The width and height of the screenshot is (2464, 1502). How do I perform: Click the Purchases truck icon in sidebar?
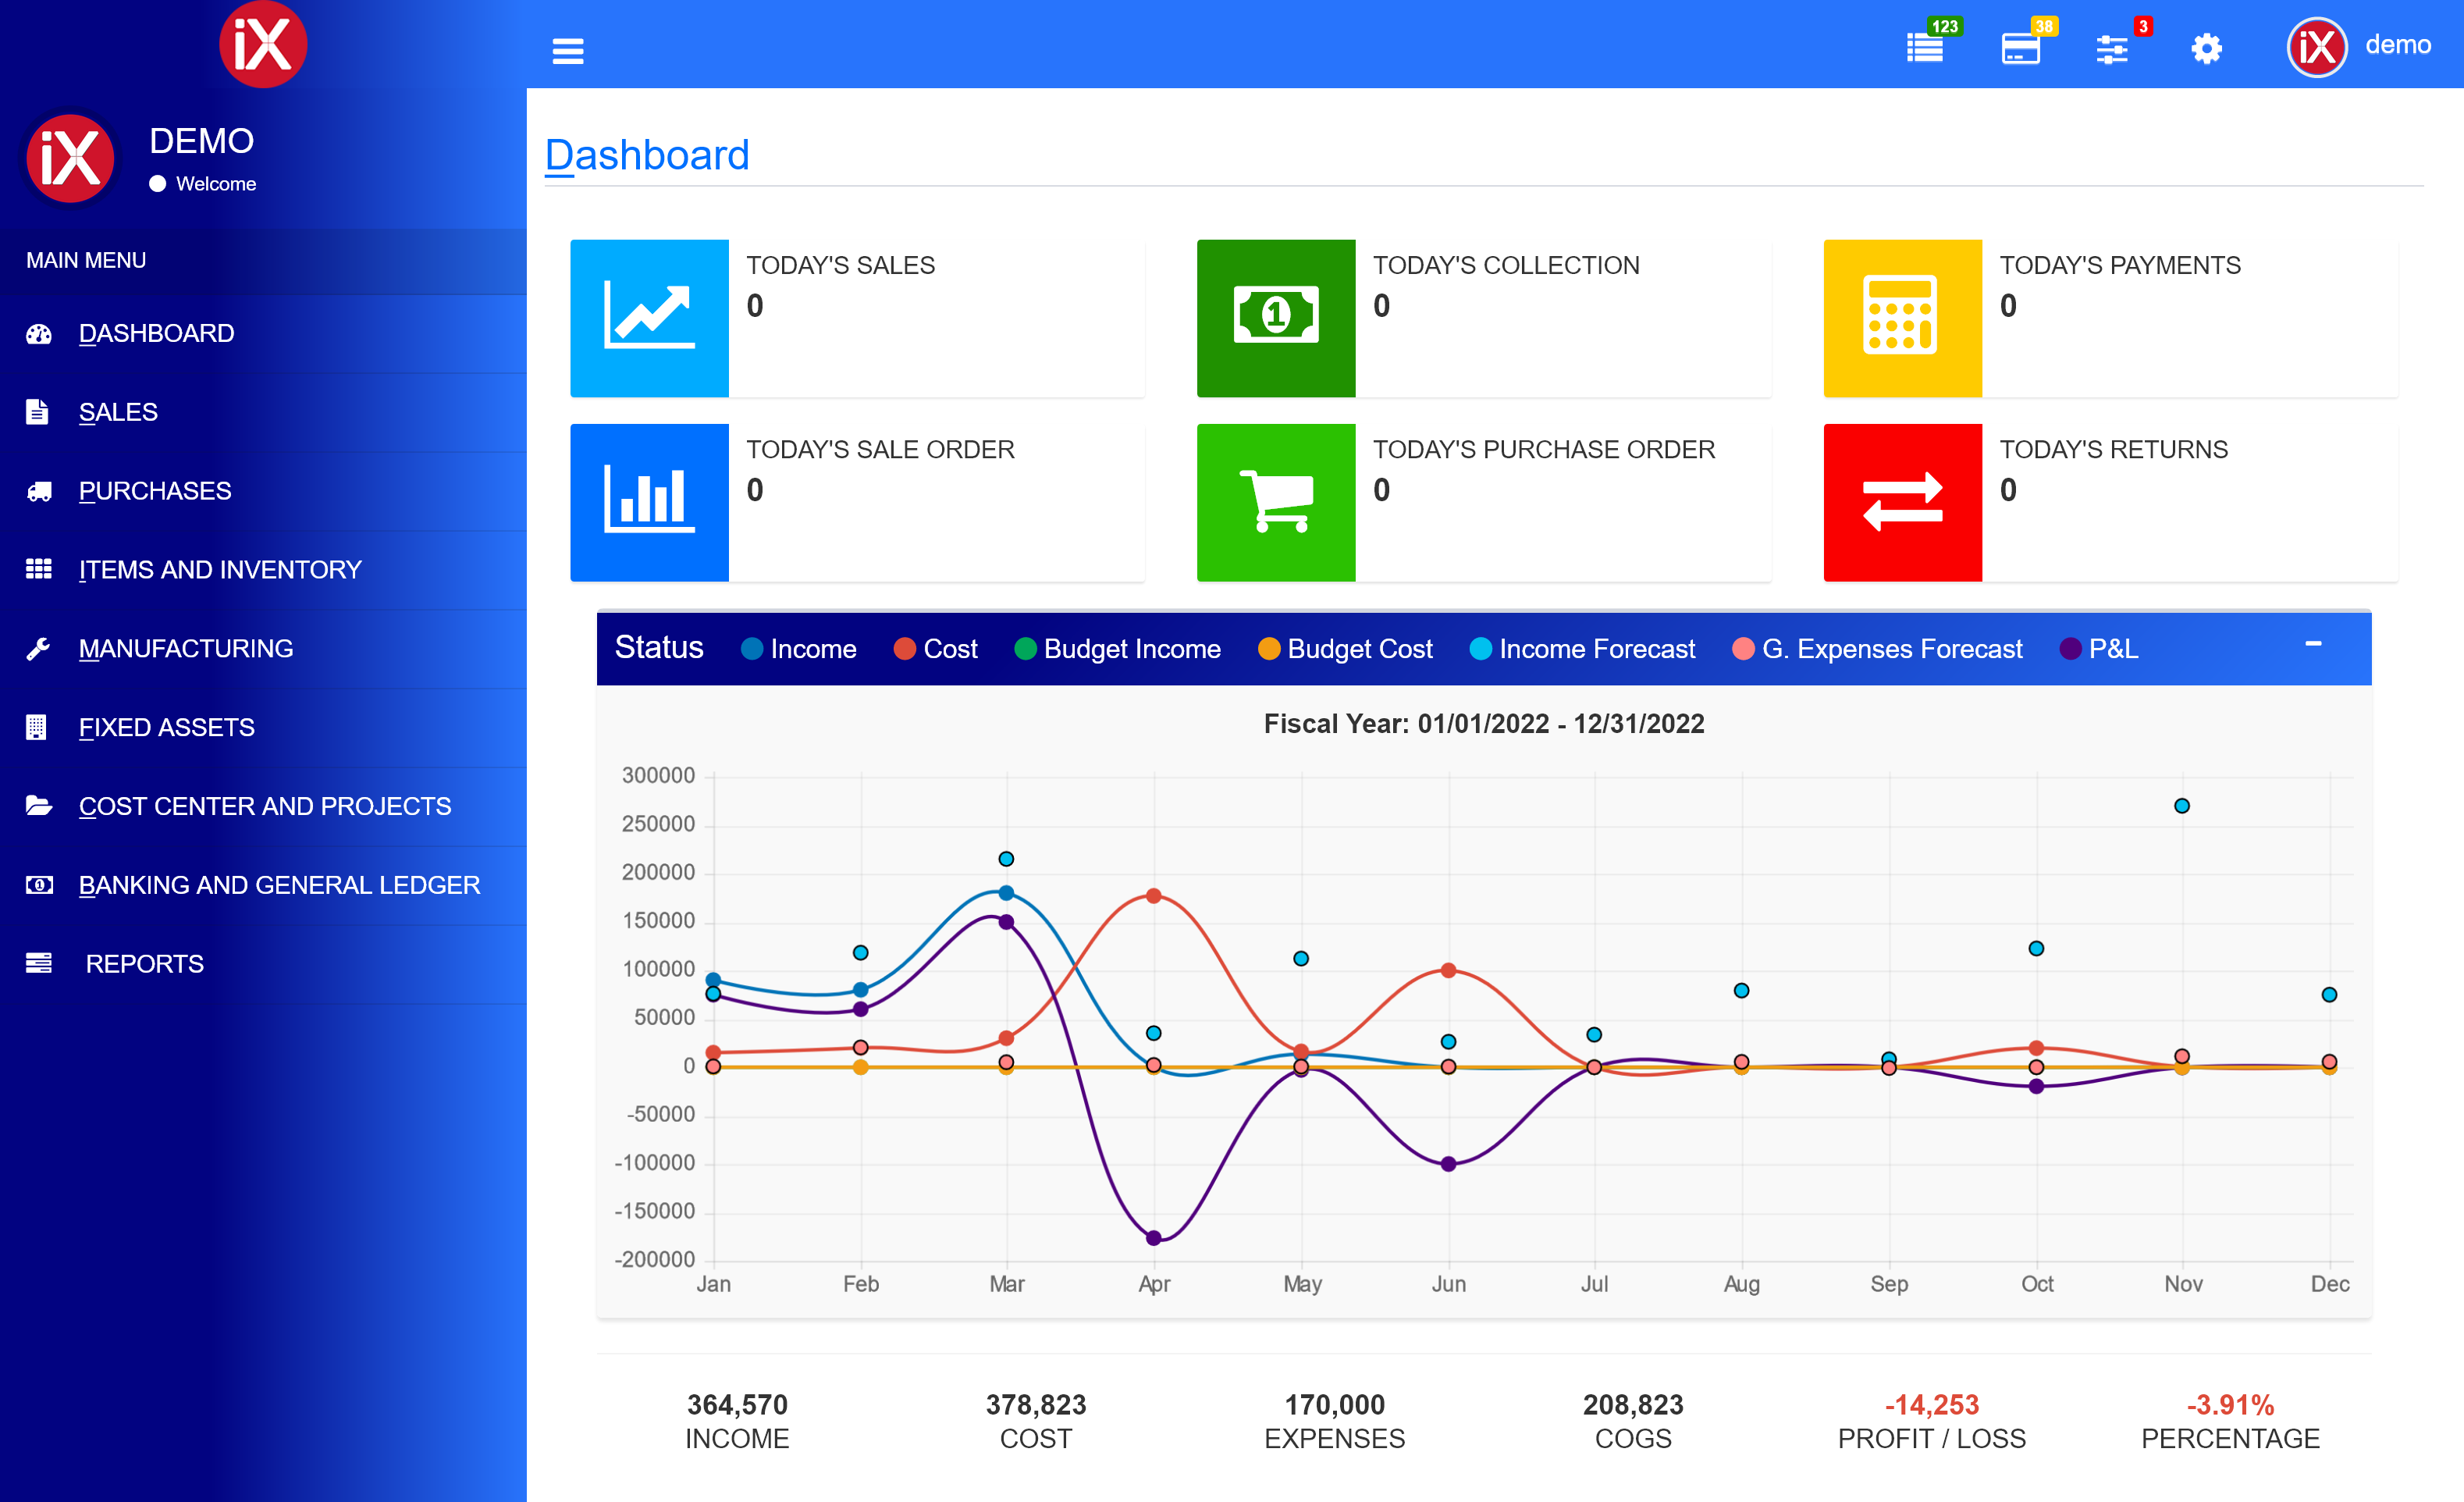[x=38, y=490]
